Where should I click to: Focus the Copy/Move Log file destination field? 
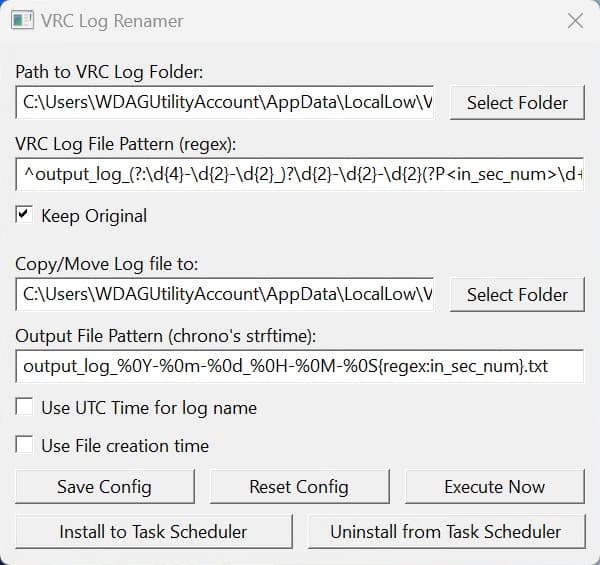coord(225,294)
